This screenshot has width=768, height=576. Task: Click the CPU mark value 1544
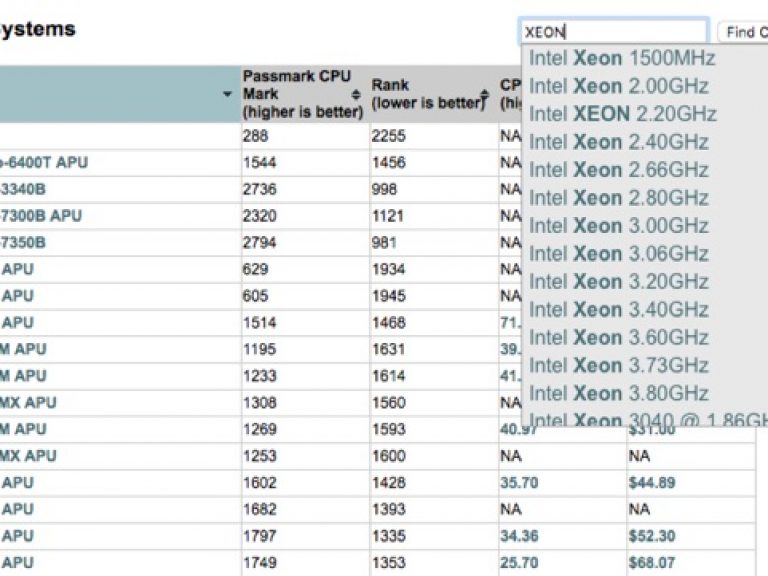pyautogui.click(x=260, y=163)
